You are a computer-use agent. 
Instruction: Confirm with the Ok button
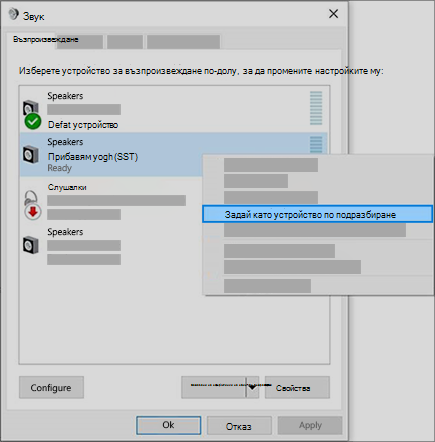click(168, 425)
